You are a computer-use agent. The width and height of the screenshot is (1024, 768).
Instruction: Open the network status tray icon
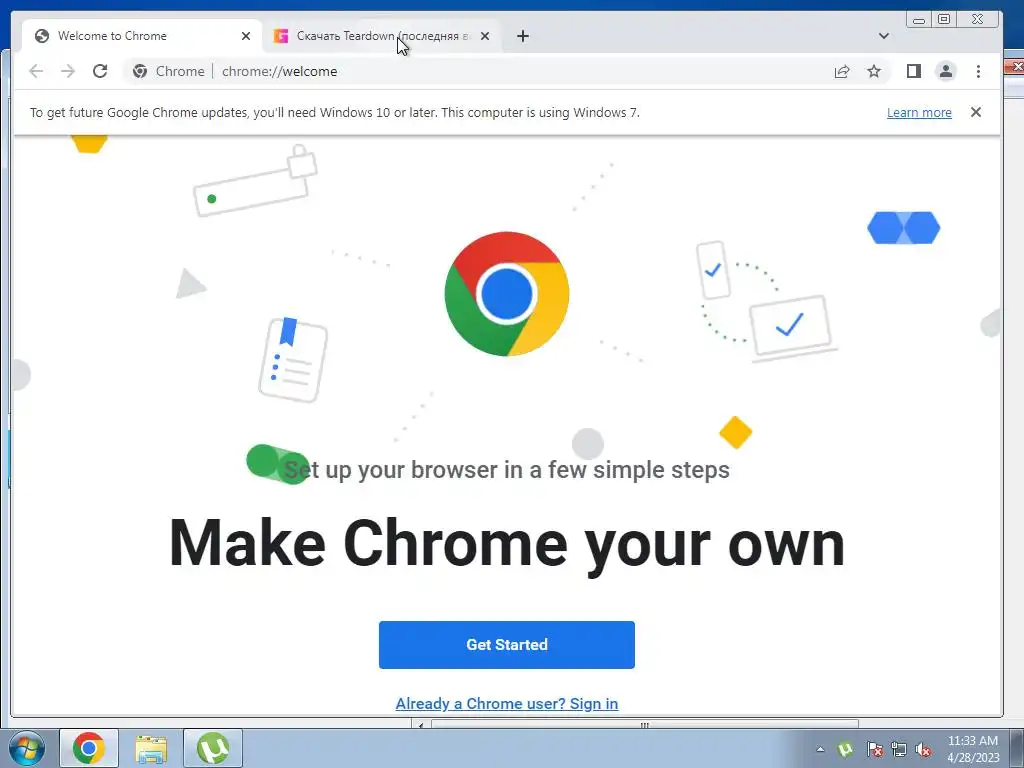(899, 749)
